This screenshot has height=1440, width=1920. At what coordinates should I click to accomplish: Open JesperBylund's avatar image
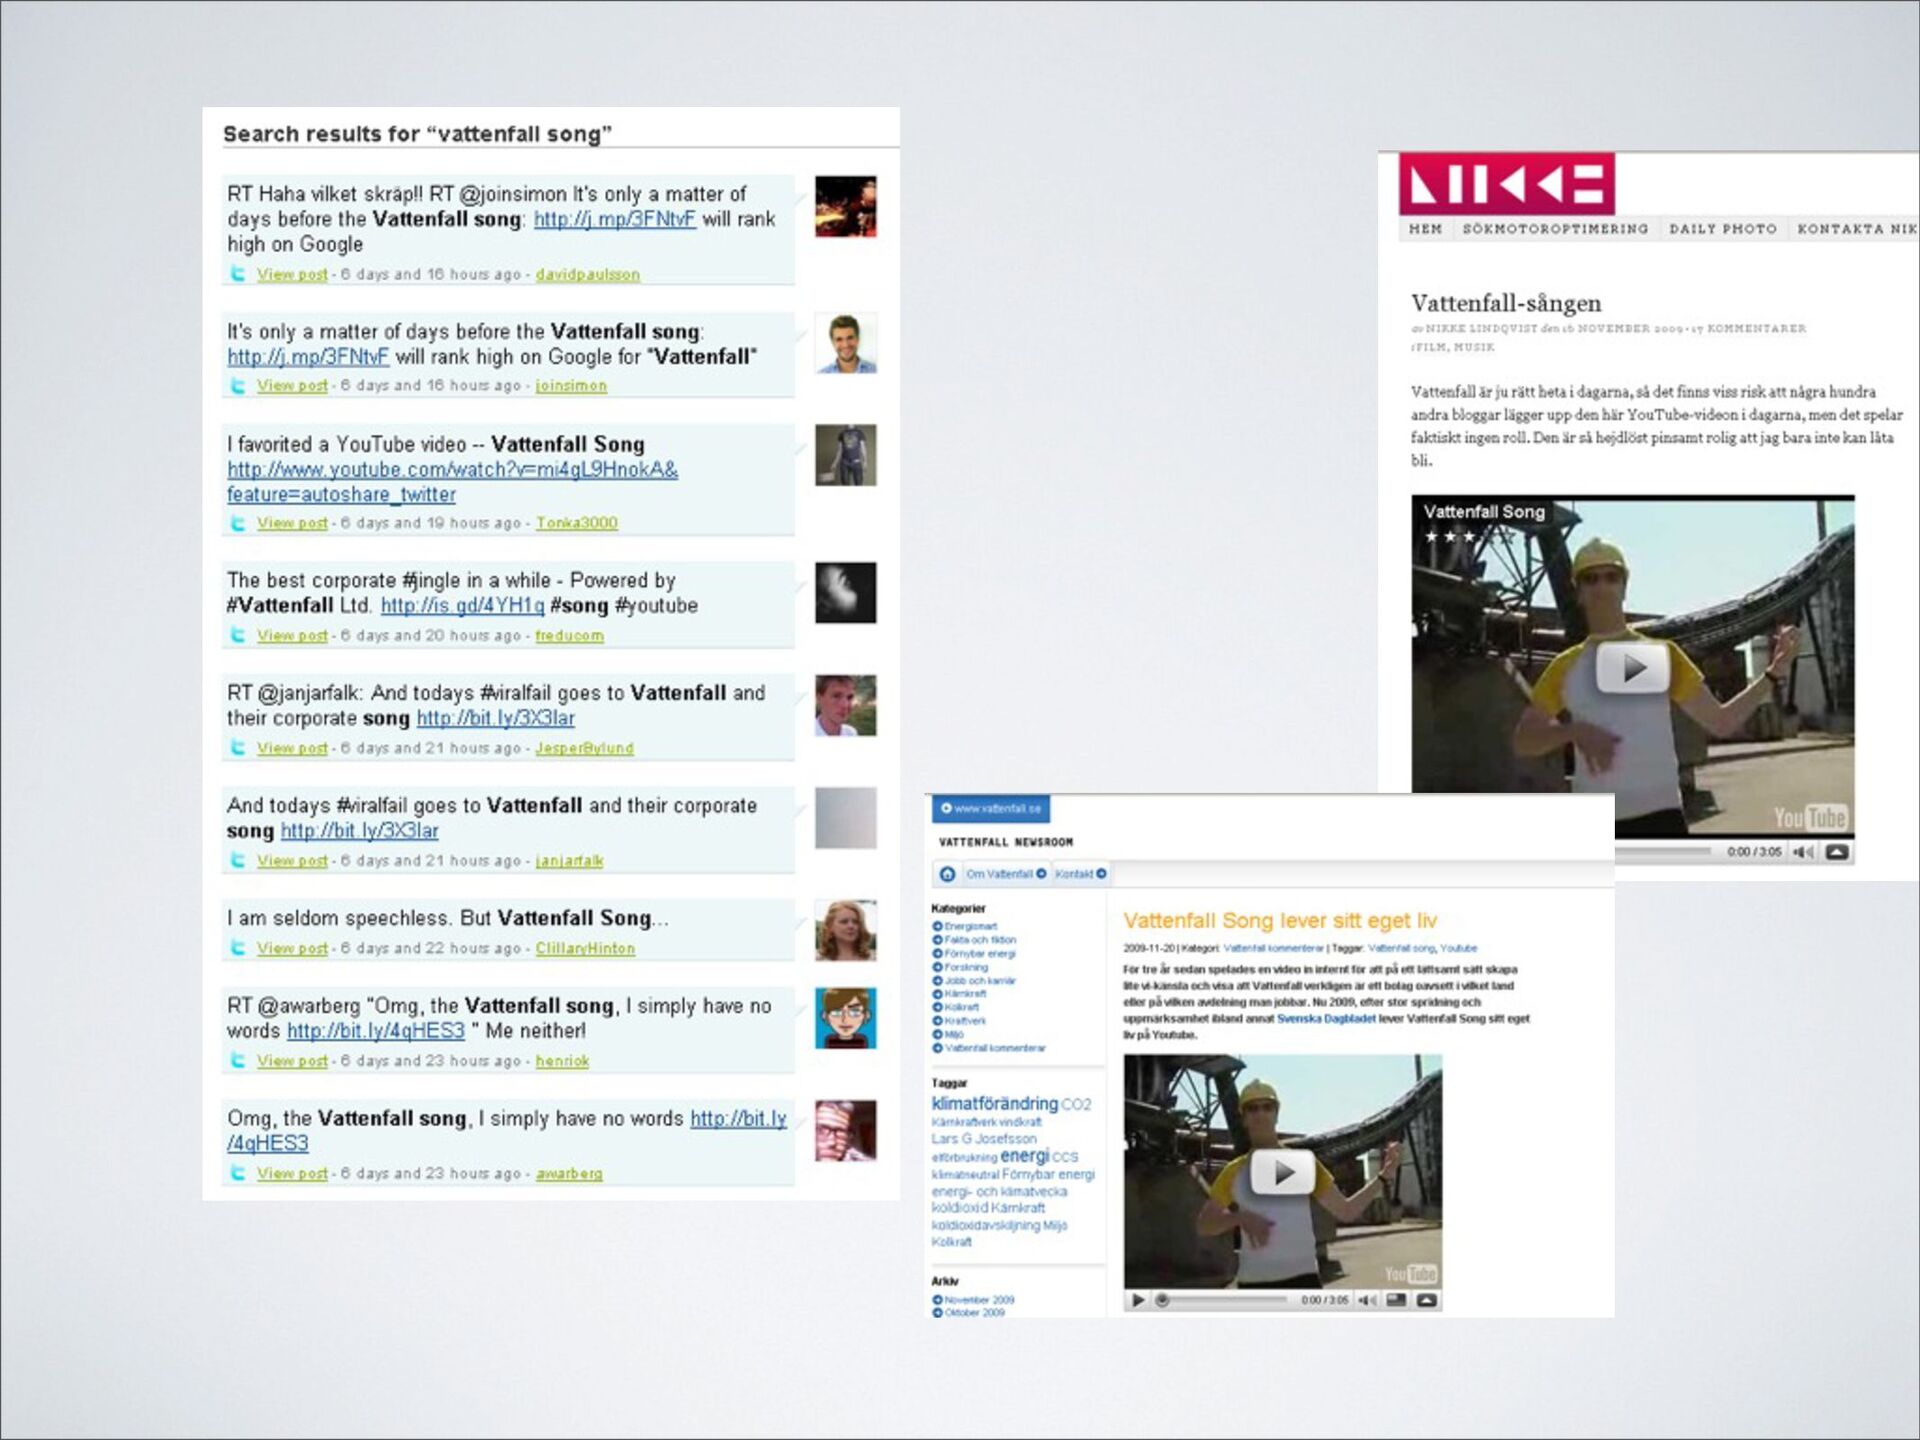point(845,705)
